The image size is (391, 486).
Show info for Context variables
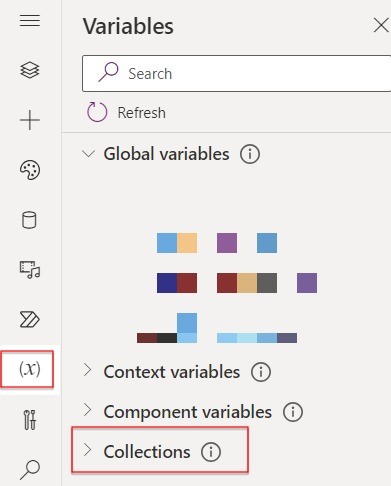pos(261,372)
